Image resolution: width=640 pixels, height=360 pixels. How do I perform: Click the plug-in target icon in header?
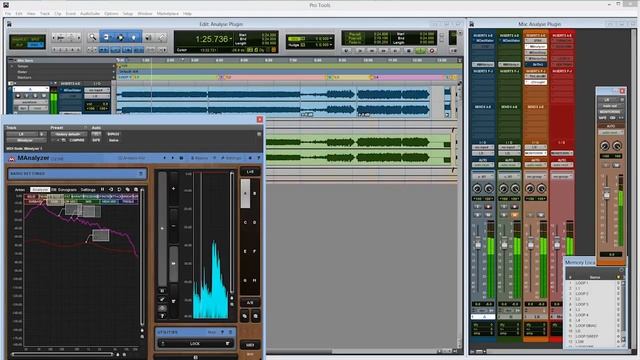click(259, 134)
